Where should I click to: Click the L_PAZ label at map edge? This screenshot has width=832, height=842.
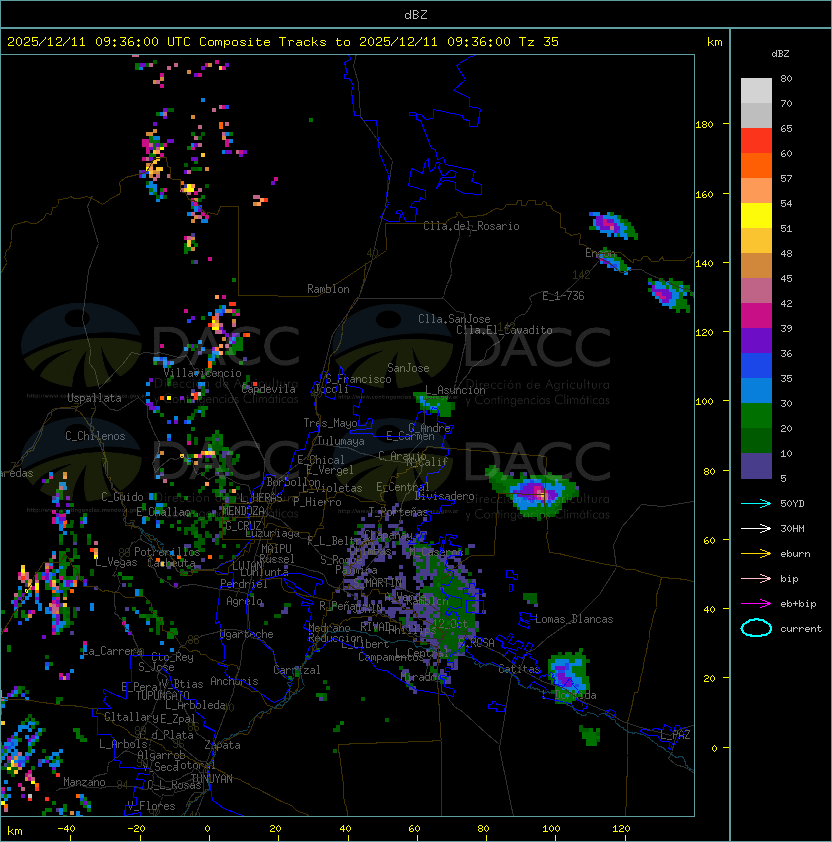click(675, 735)
